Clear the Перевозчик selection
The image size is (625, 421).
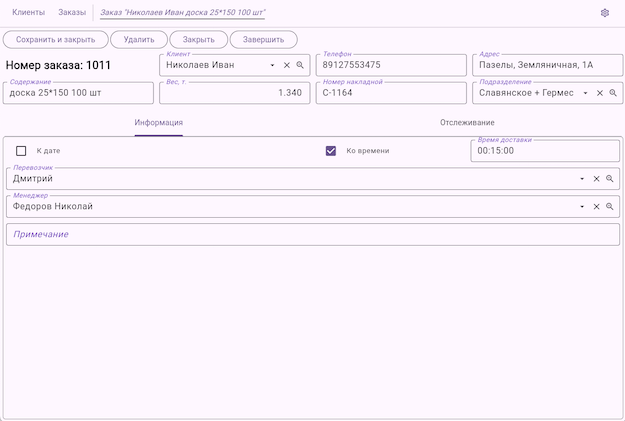click(596, 179)
